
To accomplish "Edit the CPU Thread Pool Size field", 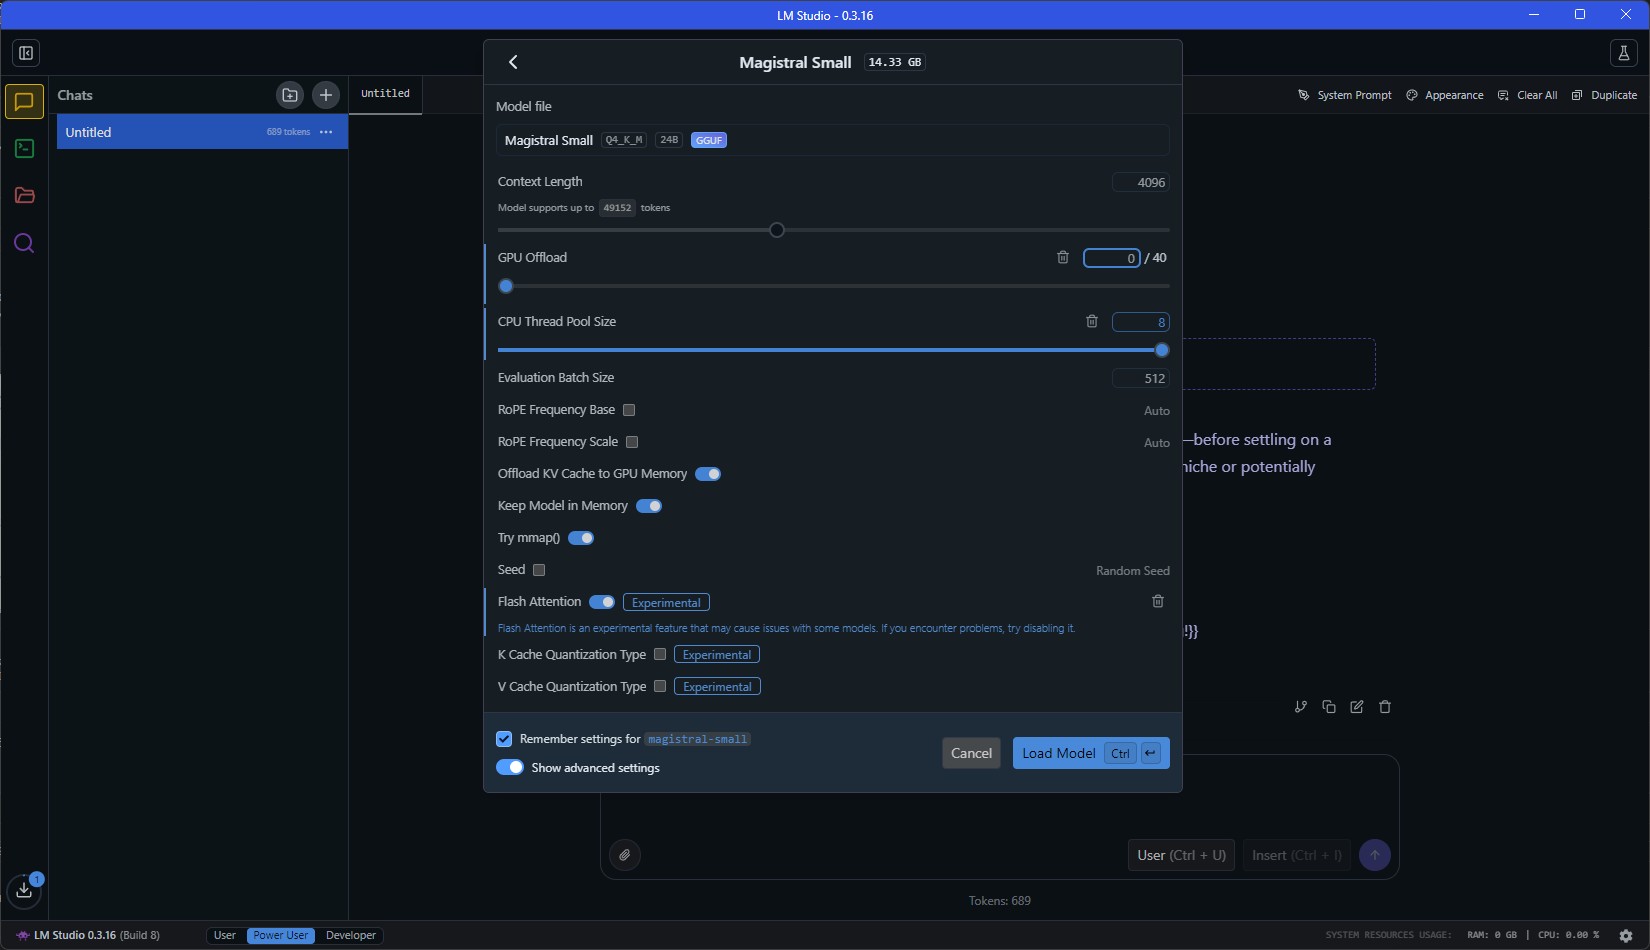I will point(1141,322).
